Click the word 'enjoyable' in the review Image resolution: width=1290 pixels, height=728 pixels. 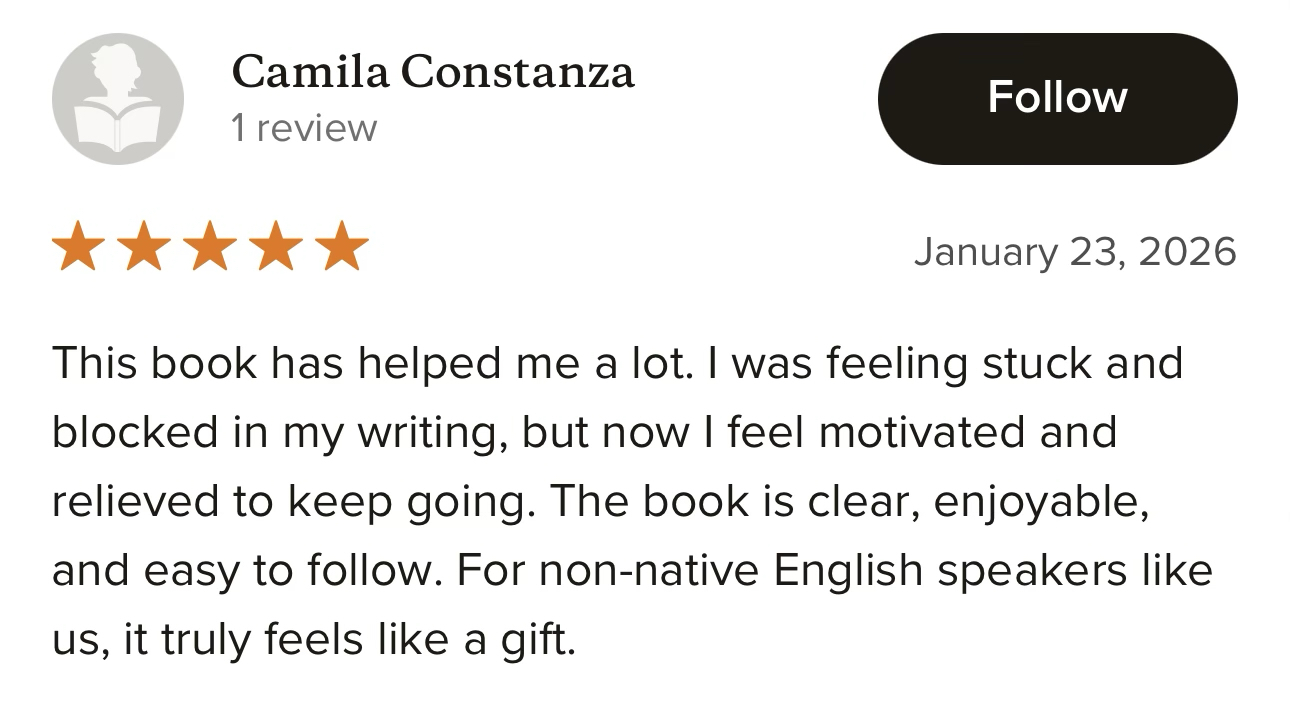(x=1040, y=503)
